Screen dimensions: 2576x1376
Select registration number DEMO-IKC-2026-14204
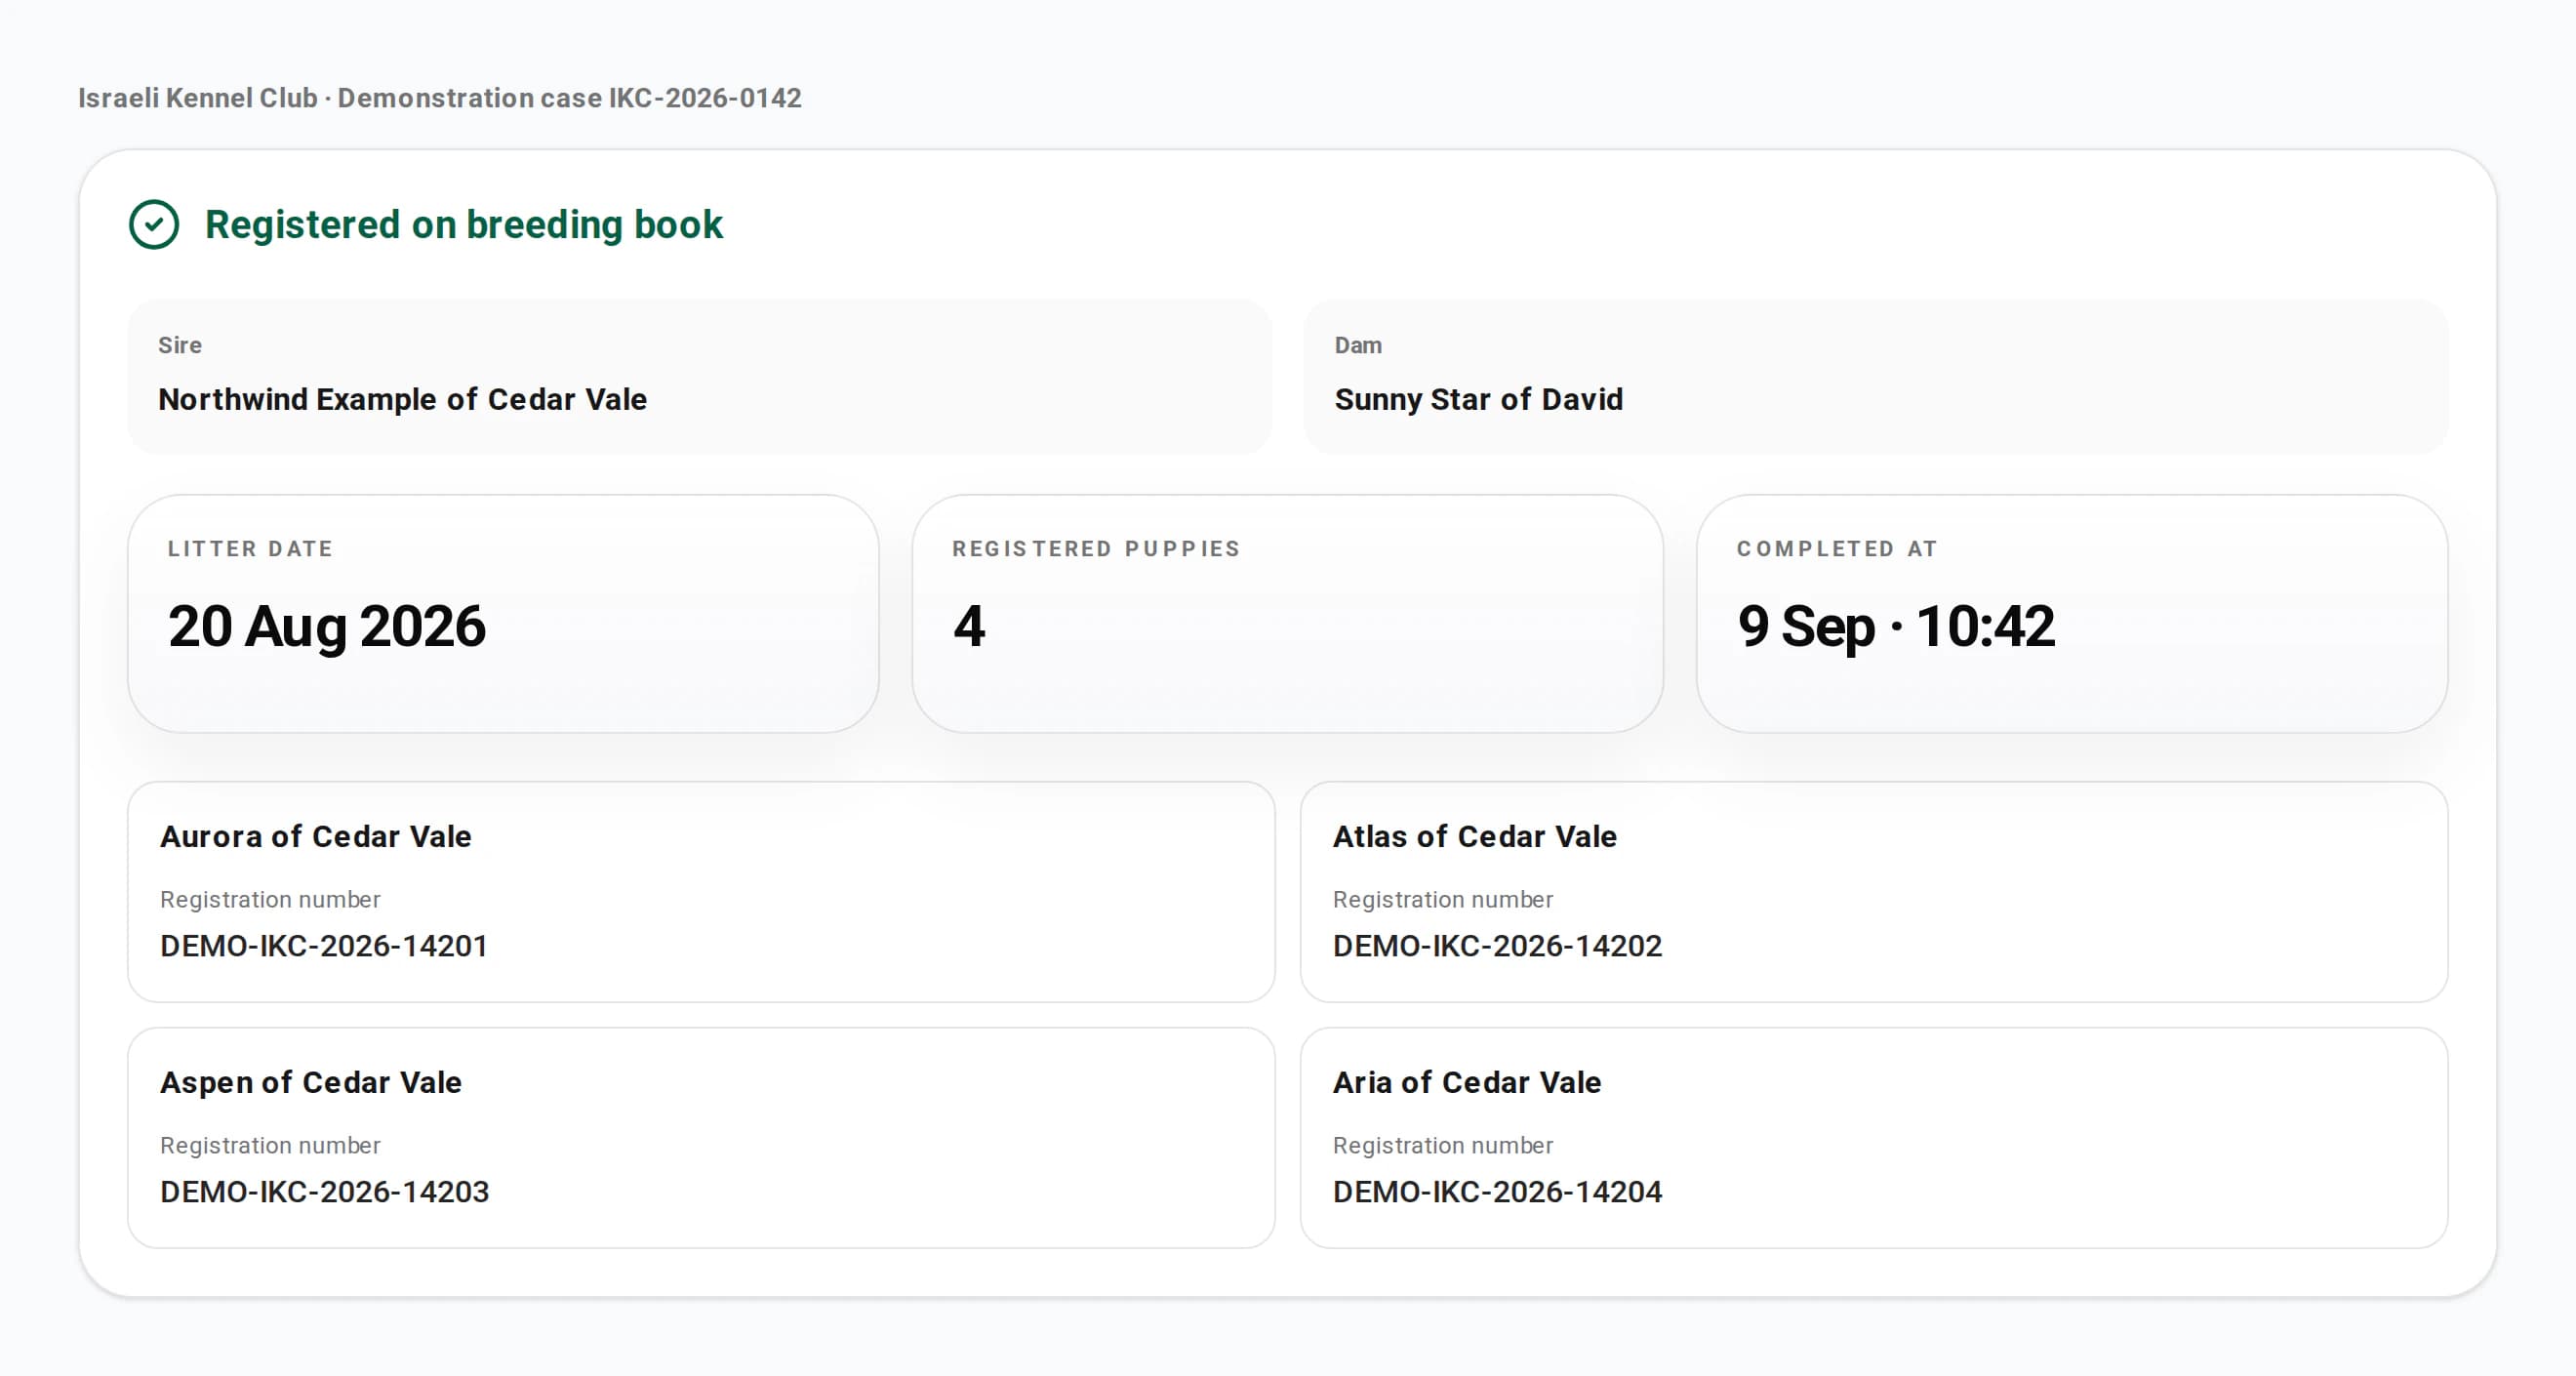[x=1497, y=1192]
